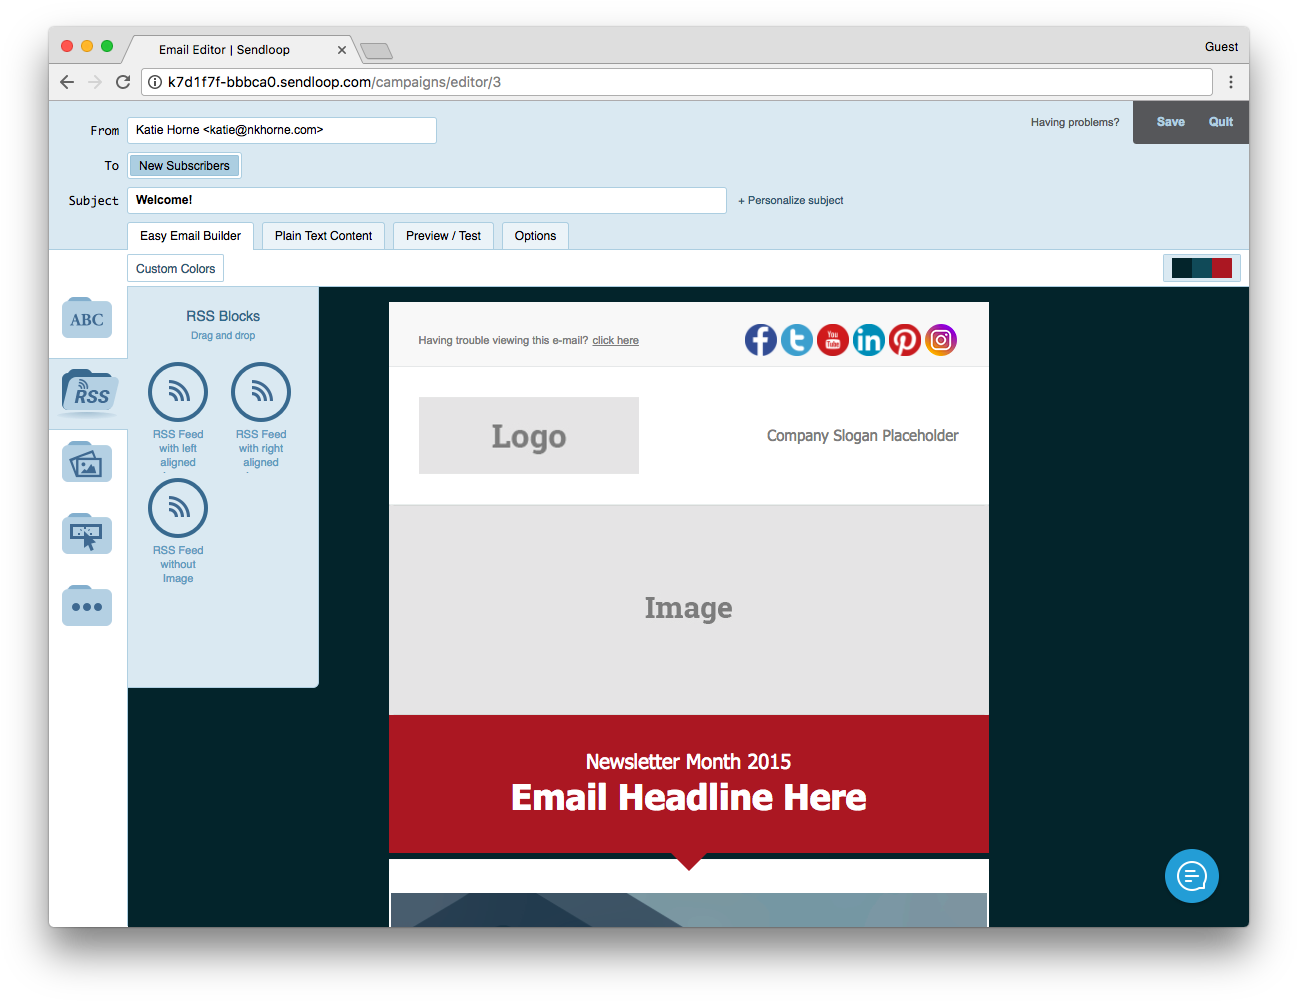This screenshot has height=1001, width=1297.
Task: Click the Facebook social icon
Action: pos(761,340)
